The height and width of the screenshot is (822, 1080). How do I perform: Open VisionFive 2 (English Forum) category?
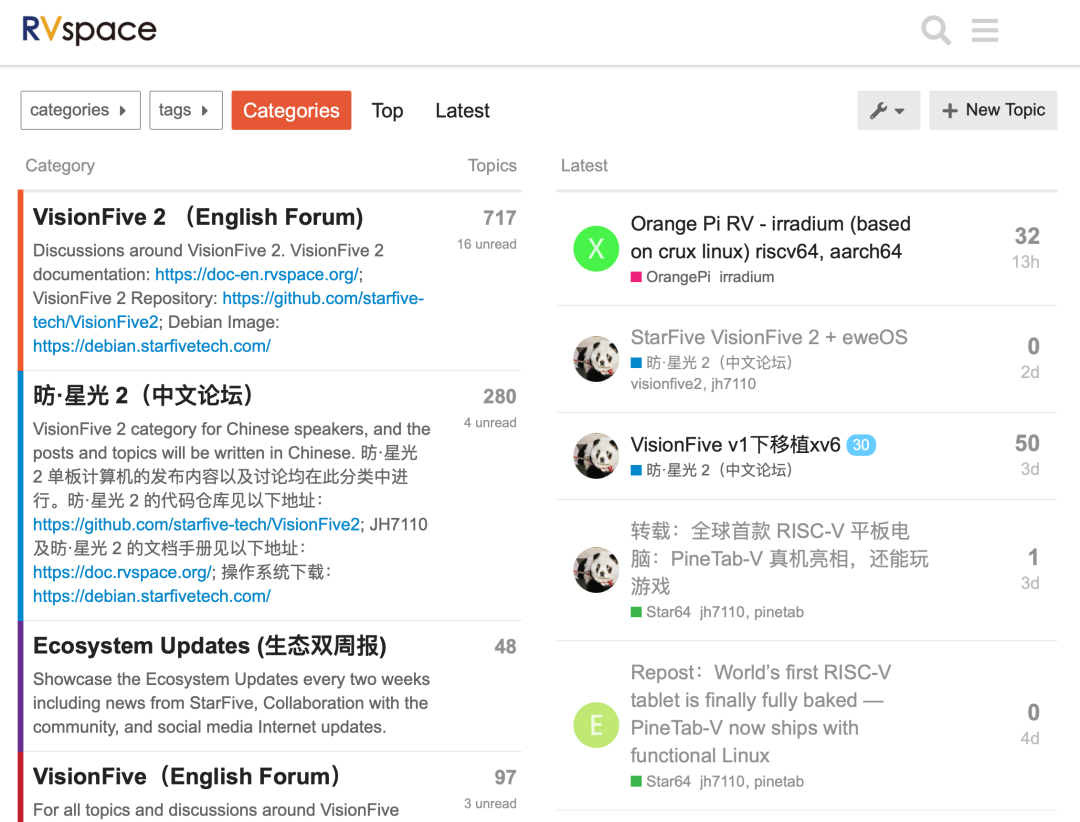tap(198, 217)
